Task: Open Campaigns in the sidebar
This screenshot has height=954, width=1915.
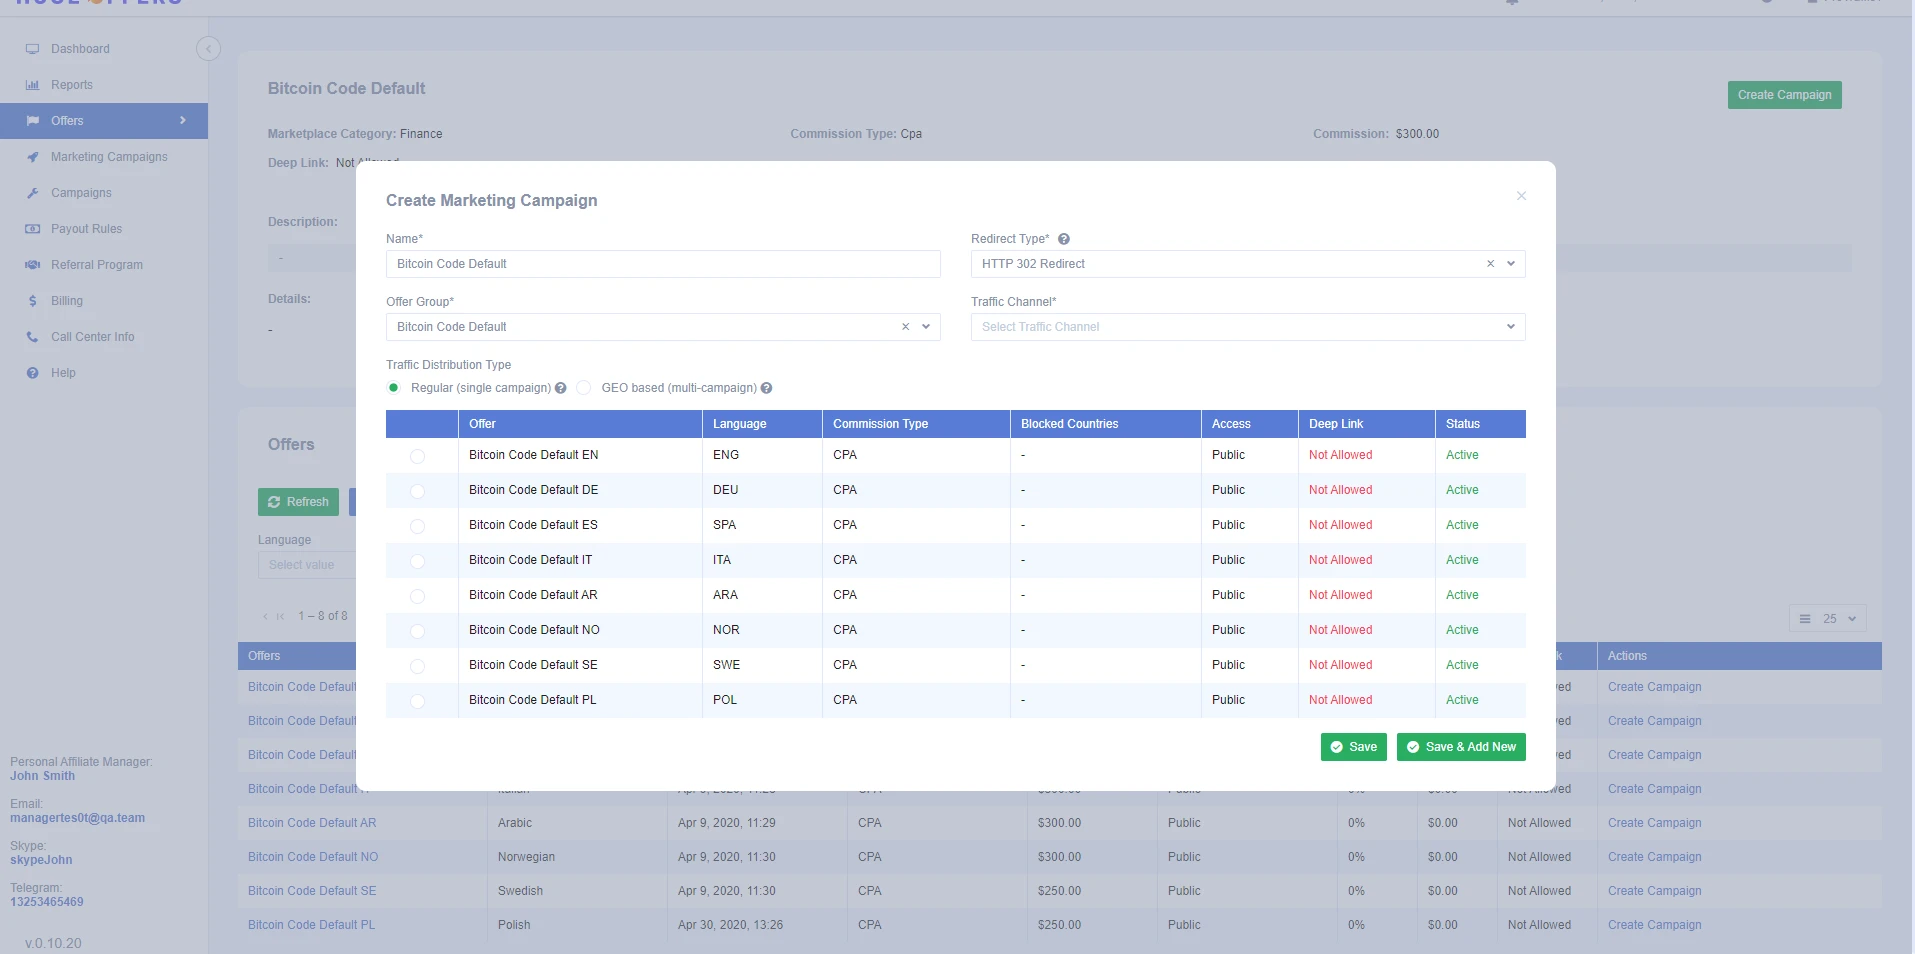Action: (x=81, y=193)
